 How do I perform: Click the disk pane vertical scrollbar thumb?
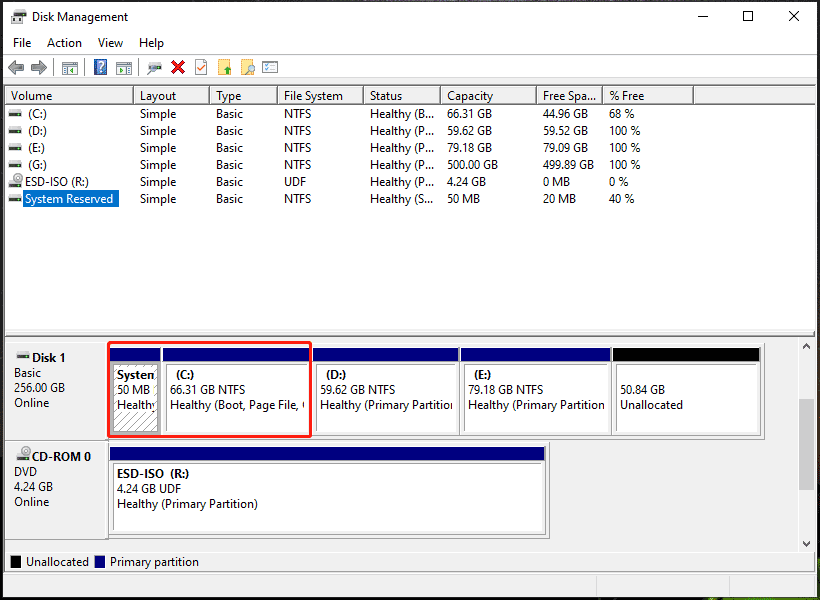[806, 445]
